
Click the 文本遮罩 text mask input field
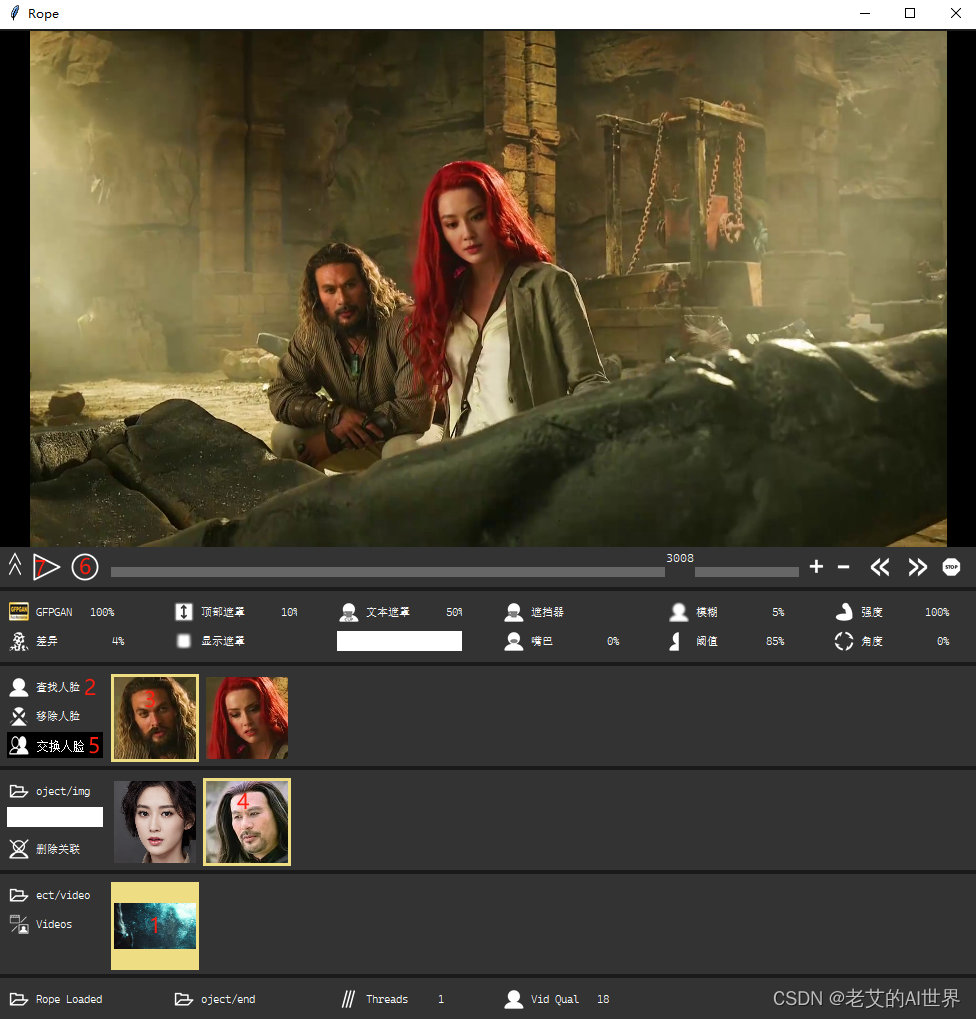click(x=399, y=641)
